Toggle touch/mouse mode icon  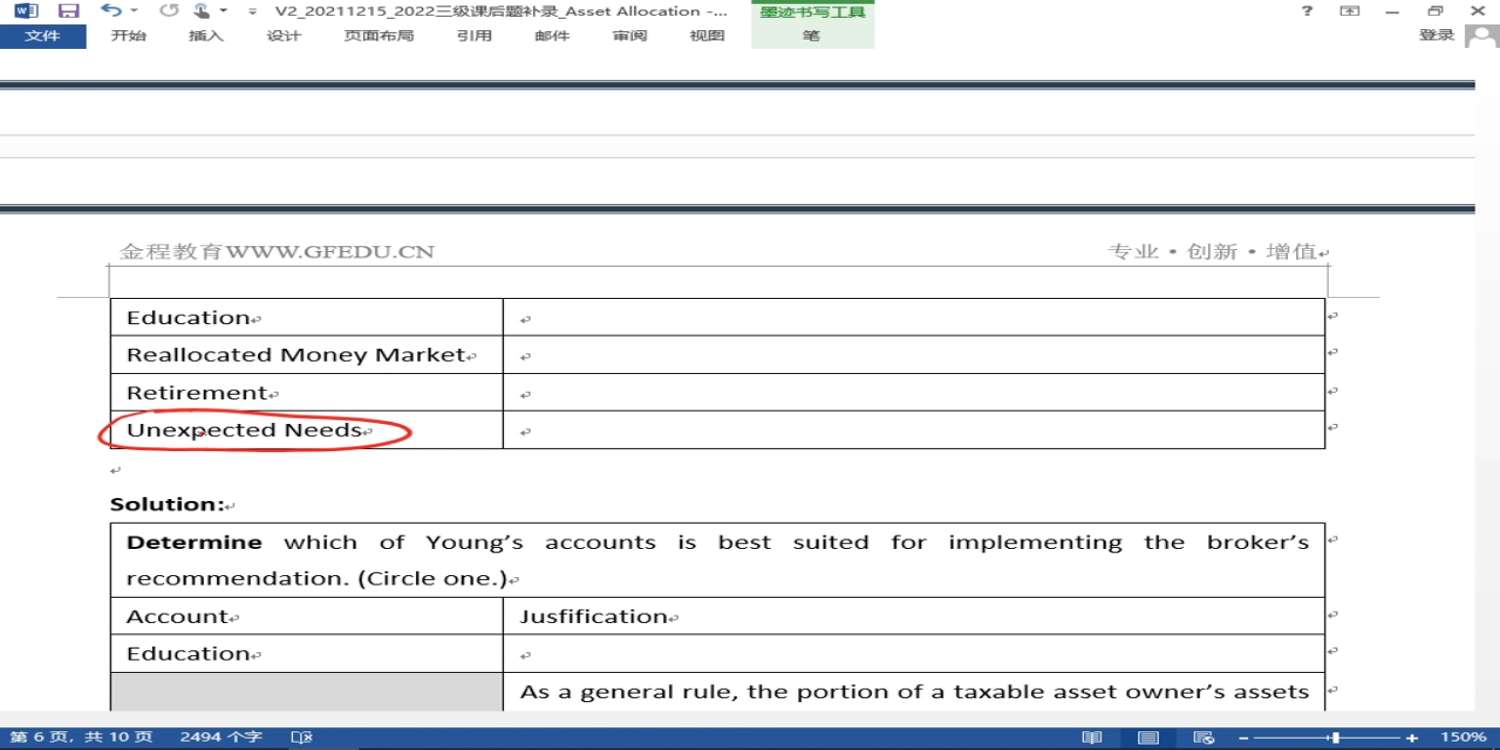[202, 11]
